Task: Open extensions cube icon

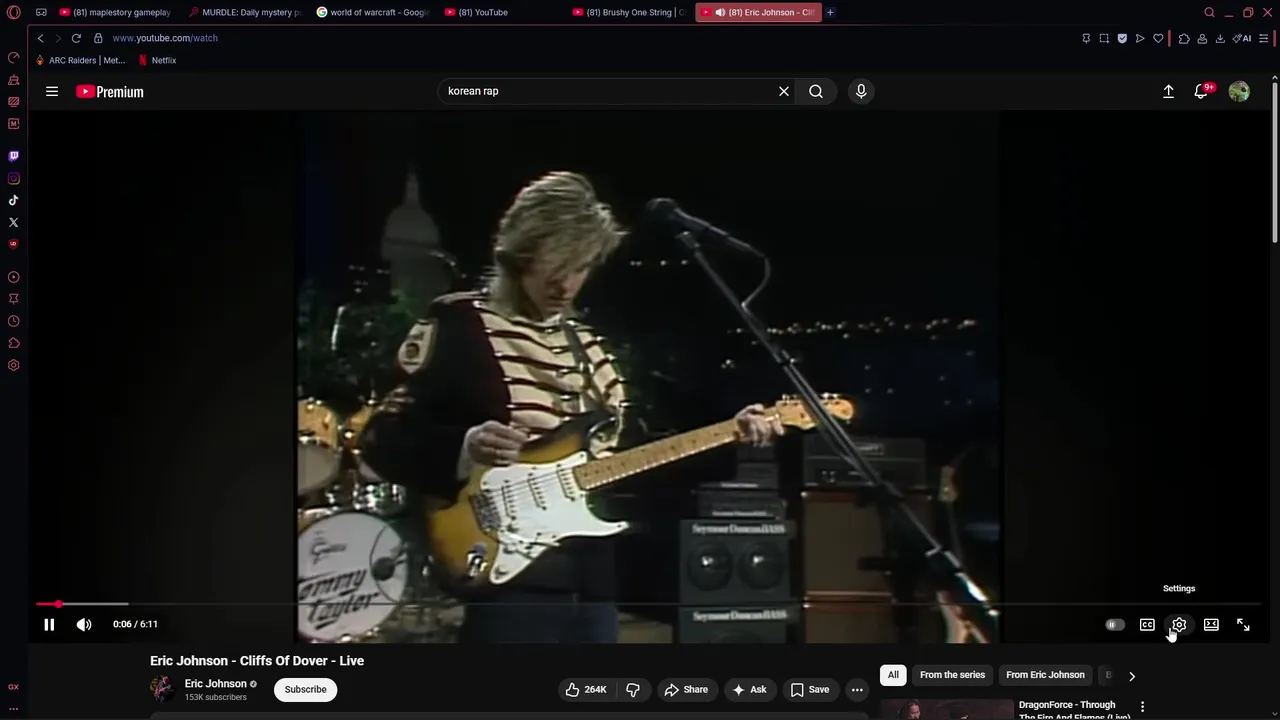Action: pyautogui.click(x=1184, y=38)
